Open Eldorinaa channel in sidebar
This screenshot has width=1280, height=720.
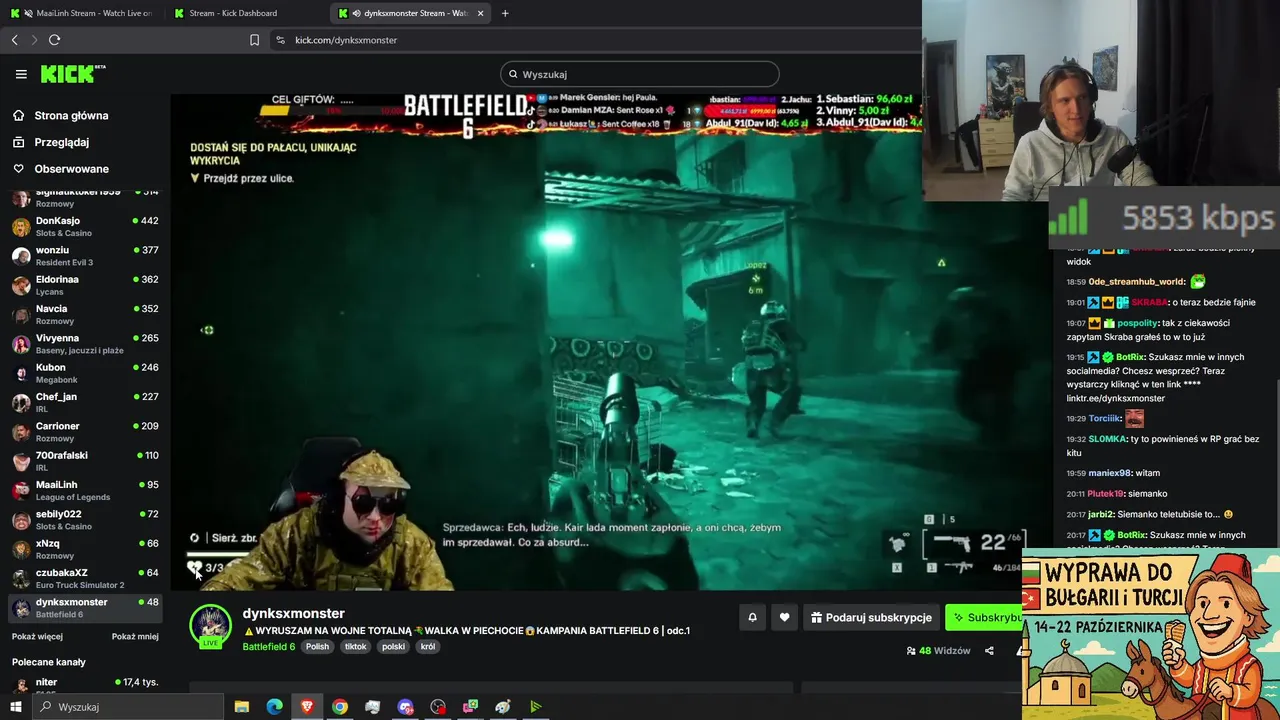(x=85, y=285)
